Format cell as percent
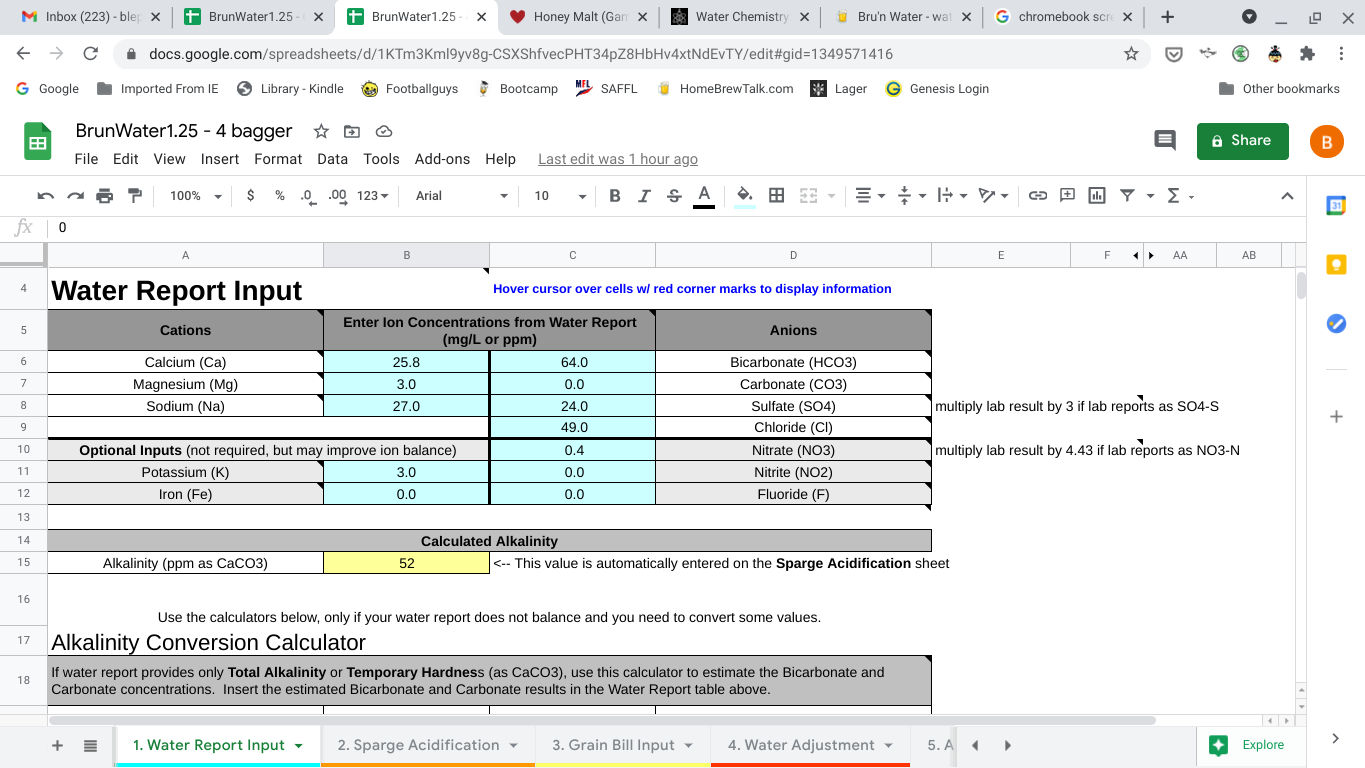The height and width of the screenshot is (768, 1365). pos(280,196)
